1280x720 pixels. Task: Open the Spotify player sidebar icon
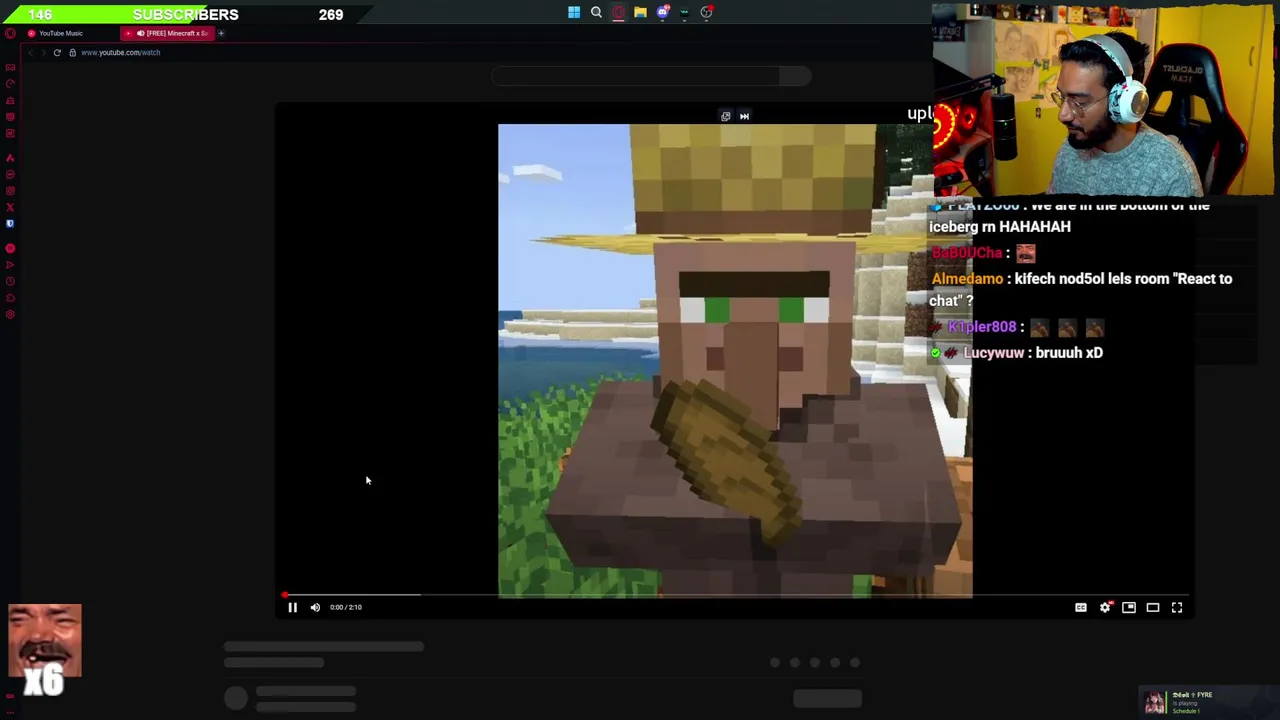(x=10, y=248)
